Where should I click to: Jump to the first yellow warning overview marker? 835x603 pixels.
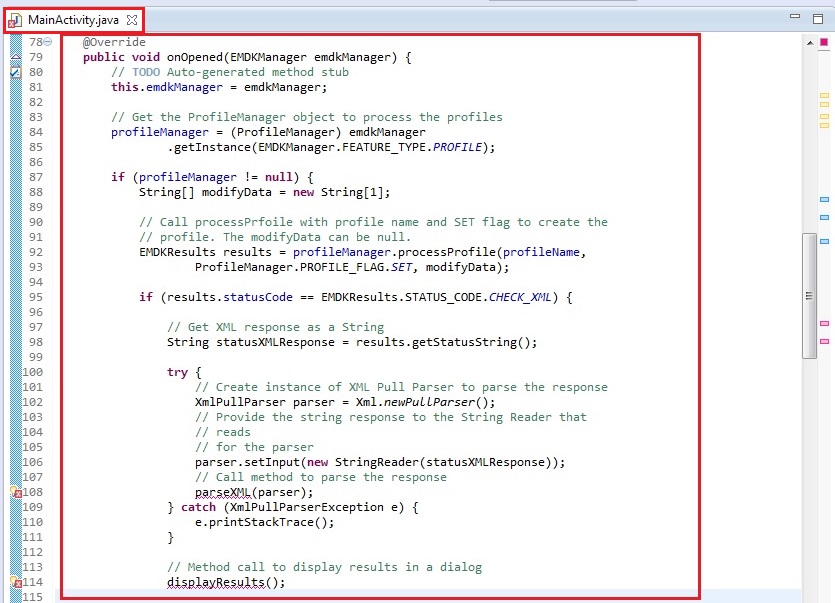[x=825, y=96]
